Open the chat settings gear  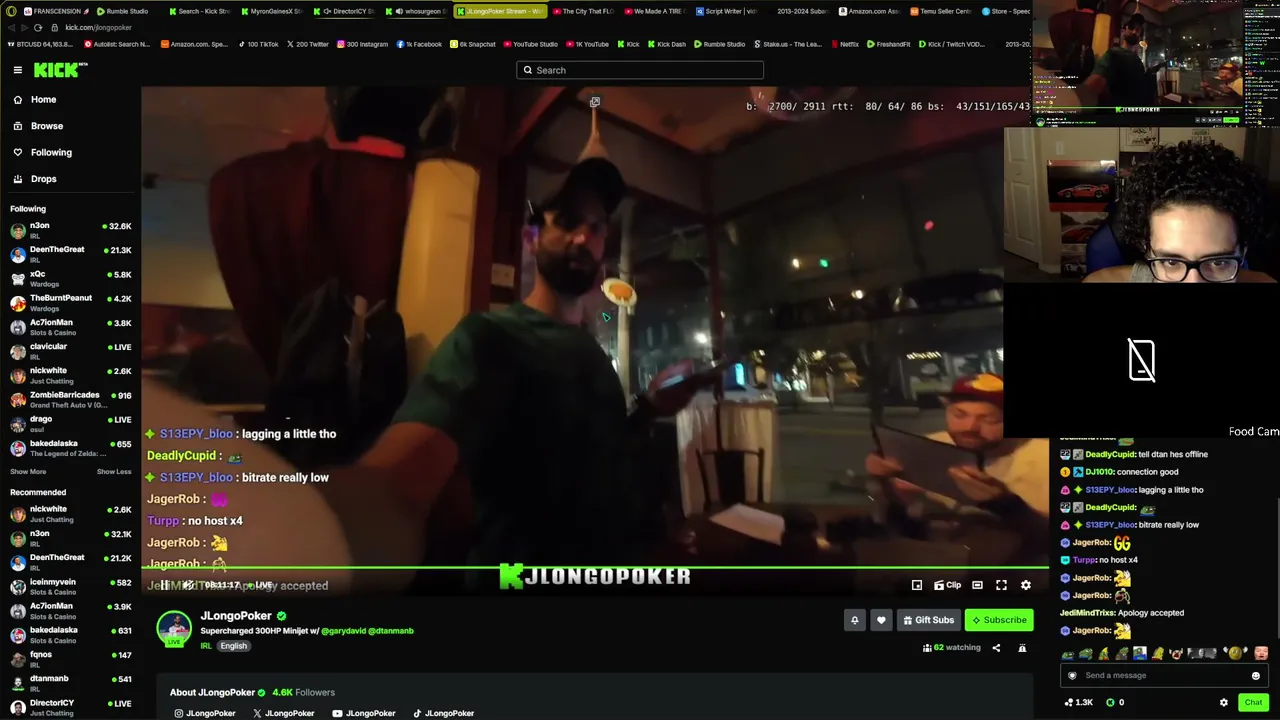1224,703
